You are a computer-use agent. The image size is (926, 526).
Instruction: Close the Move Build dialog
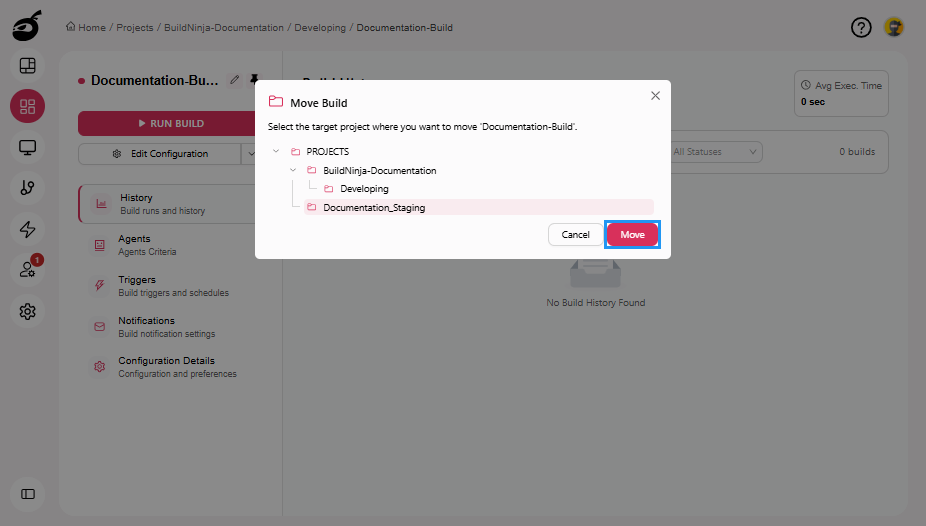point(655,96)
